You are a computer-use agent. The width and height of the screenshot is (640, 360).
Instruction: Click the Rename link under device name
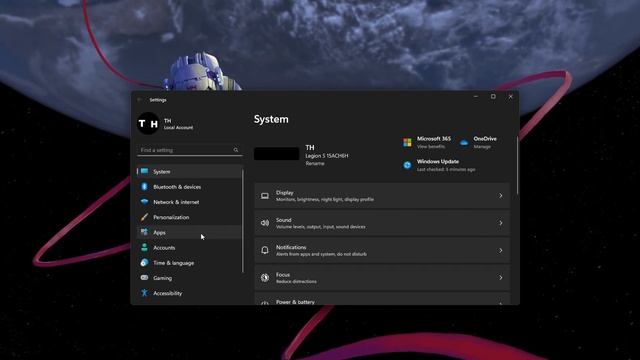click(x=315, y=163)
